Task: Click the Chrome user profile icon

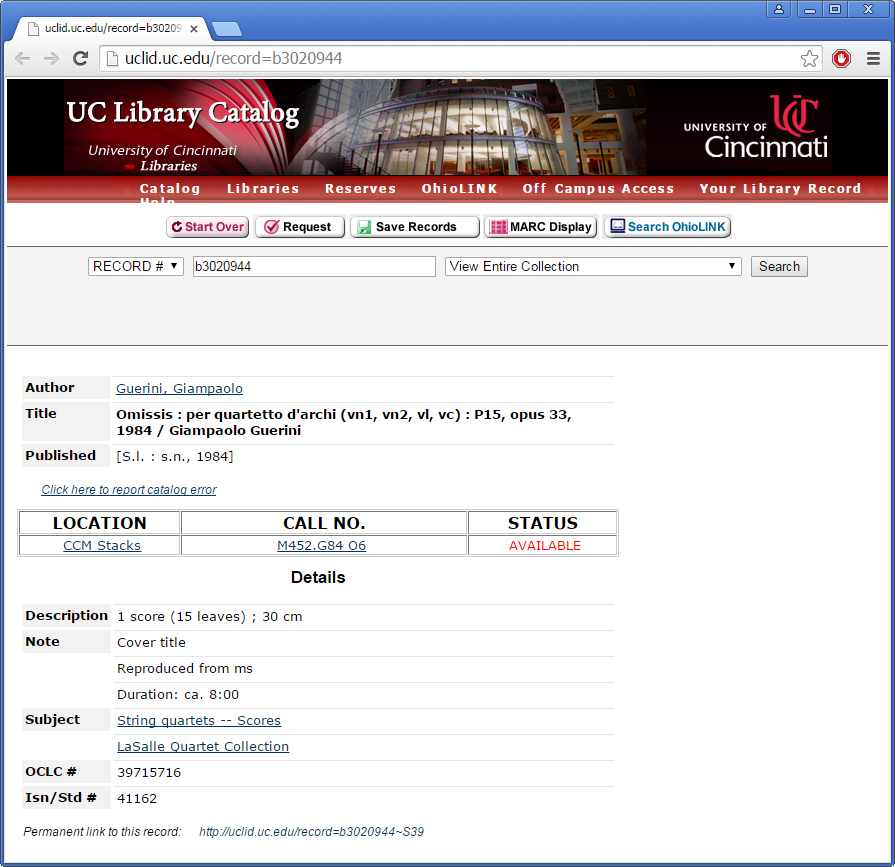Action: click(x=779, y=9)
